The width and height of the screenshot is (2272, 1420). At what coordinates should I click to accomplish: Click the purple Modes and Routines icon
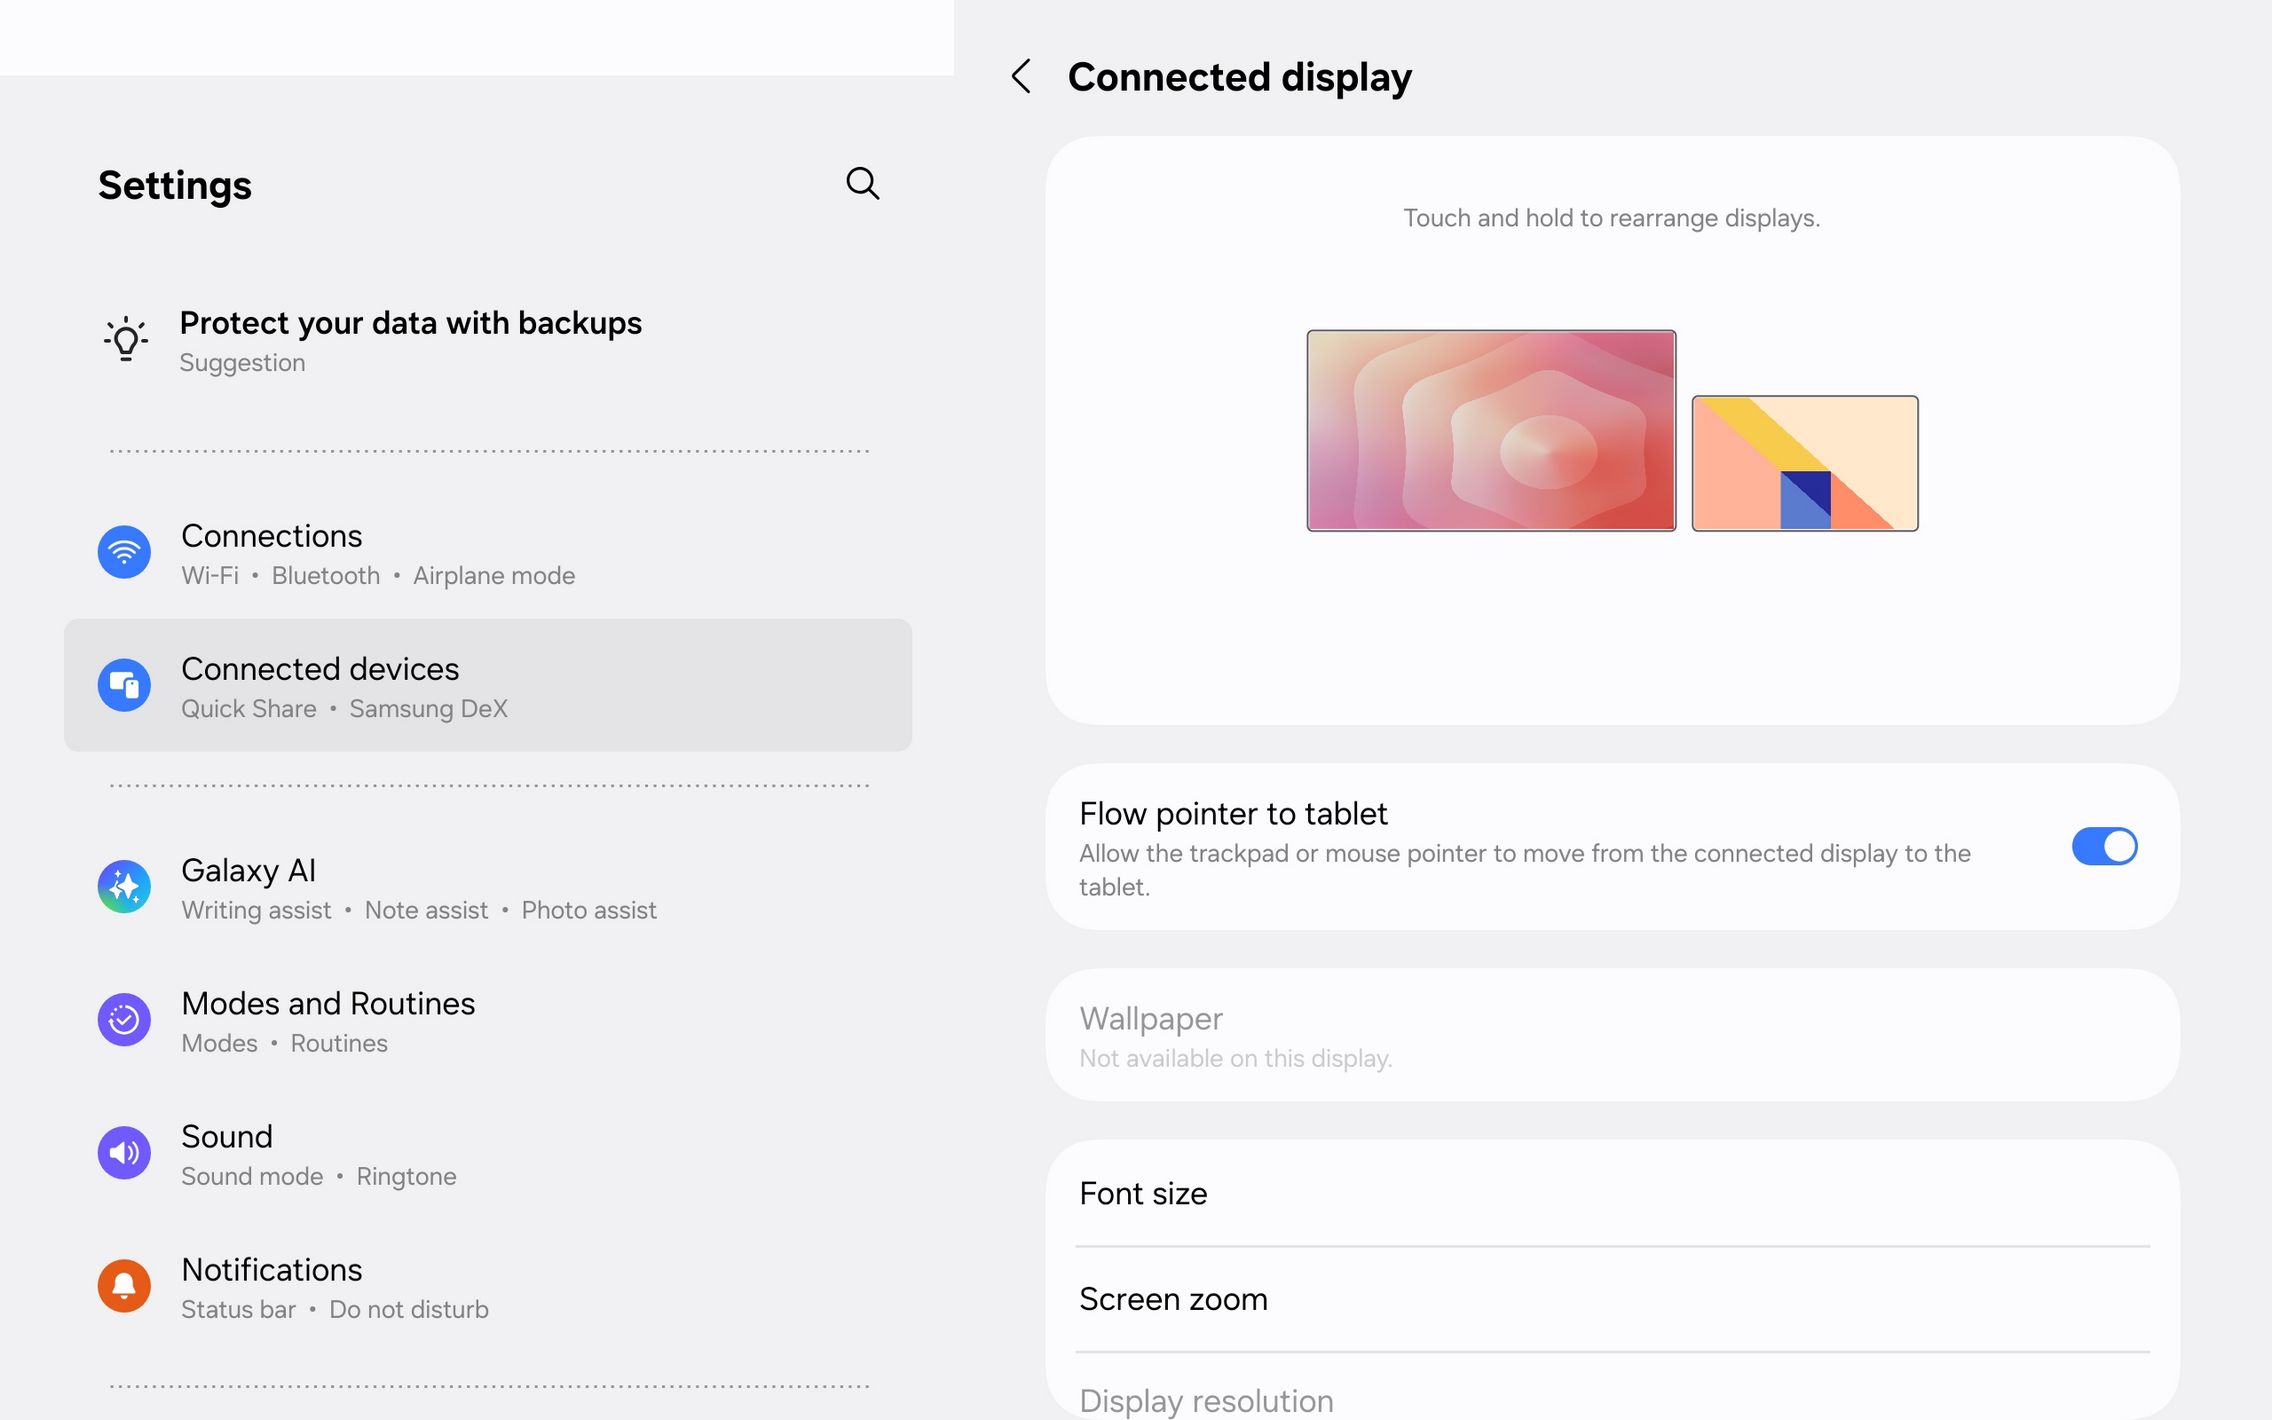[124, 1020]
